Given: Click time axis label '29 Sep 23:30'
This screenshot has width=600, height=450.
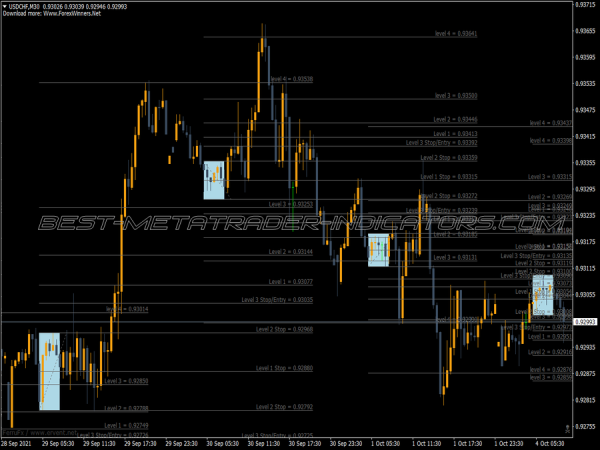Looking at the screenshot, I should coord(181,444).
